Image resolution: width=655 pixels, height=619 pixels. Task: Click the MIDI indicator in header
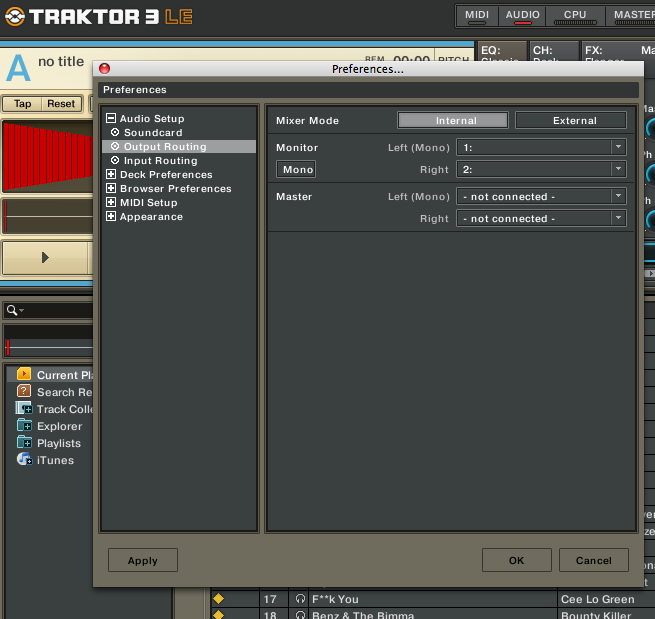coord(477,16)
